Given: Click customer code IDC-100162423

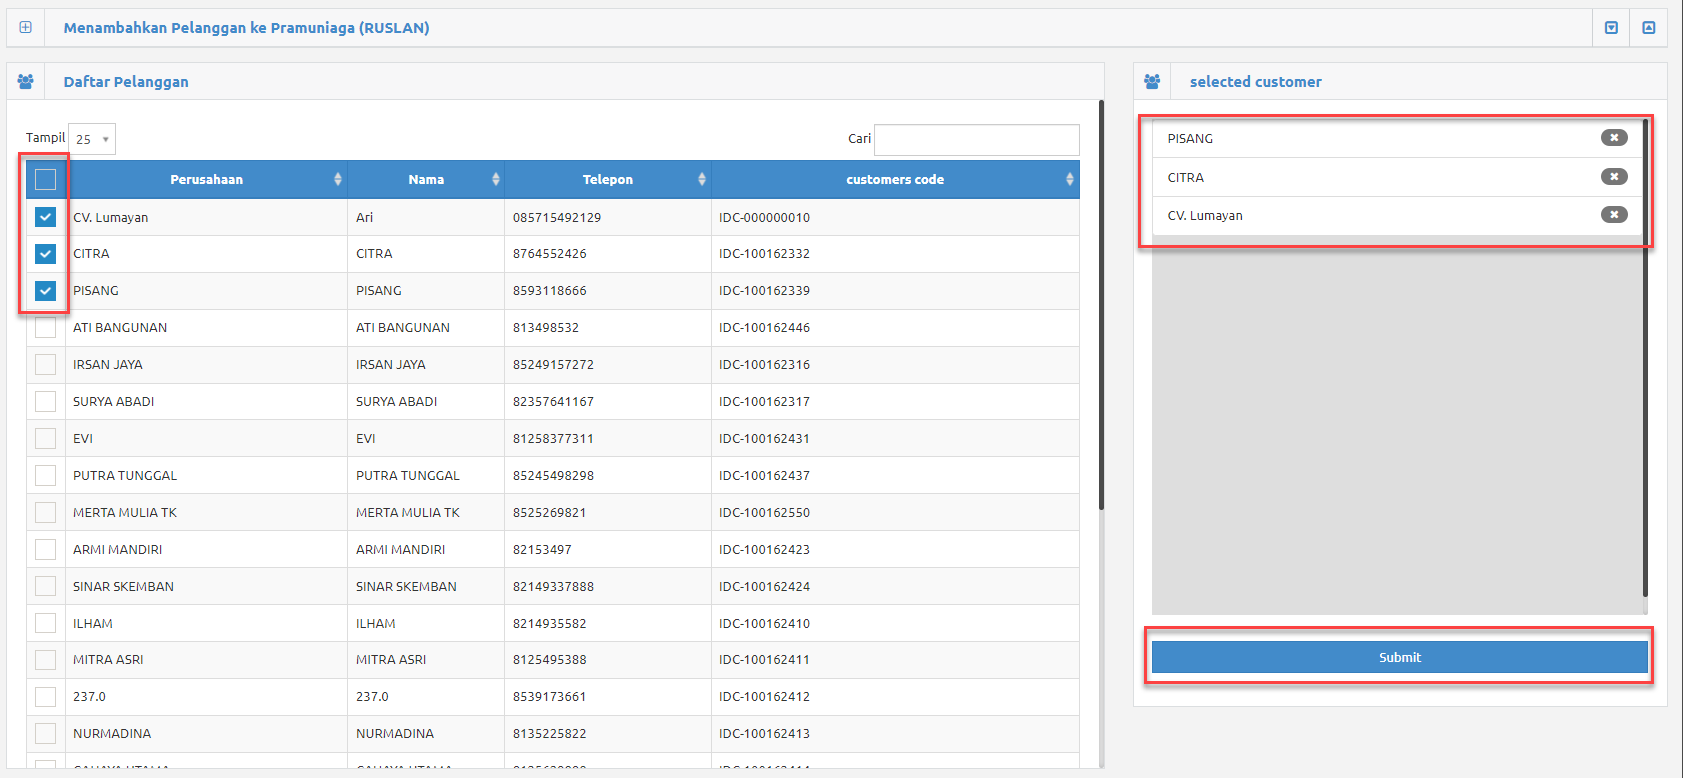Looking at the screenshot, I should (x=764, y=550).
